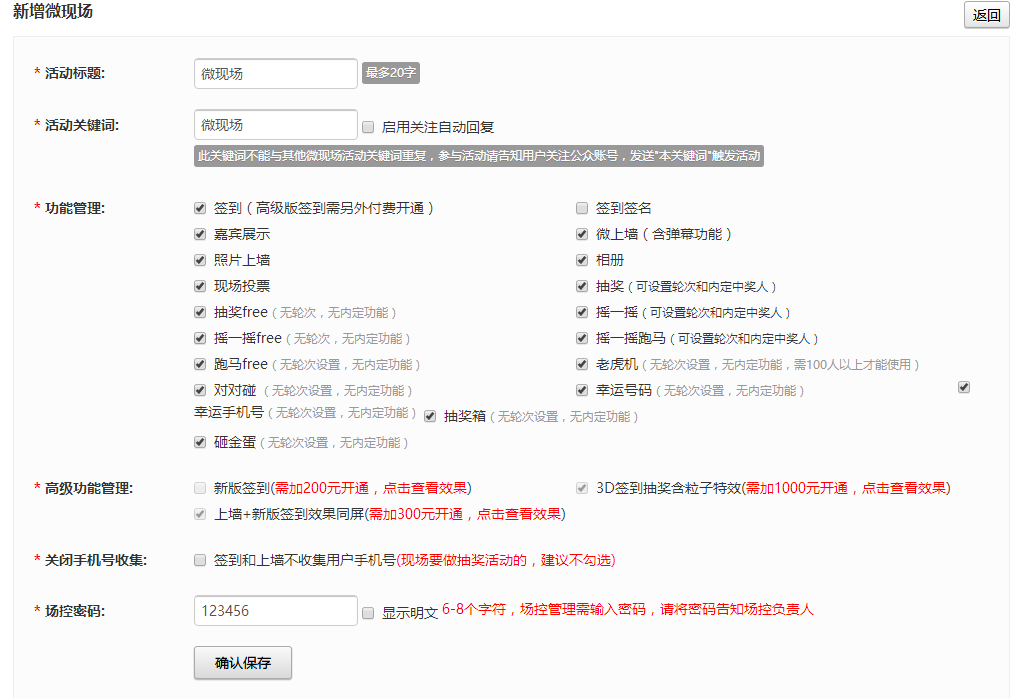Screen dimensions: 1020x698
Task: Uncheck the 签到 (高级版签到) checkbox
Action: coord(200,208)
